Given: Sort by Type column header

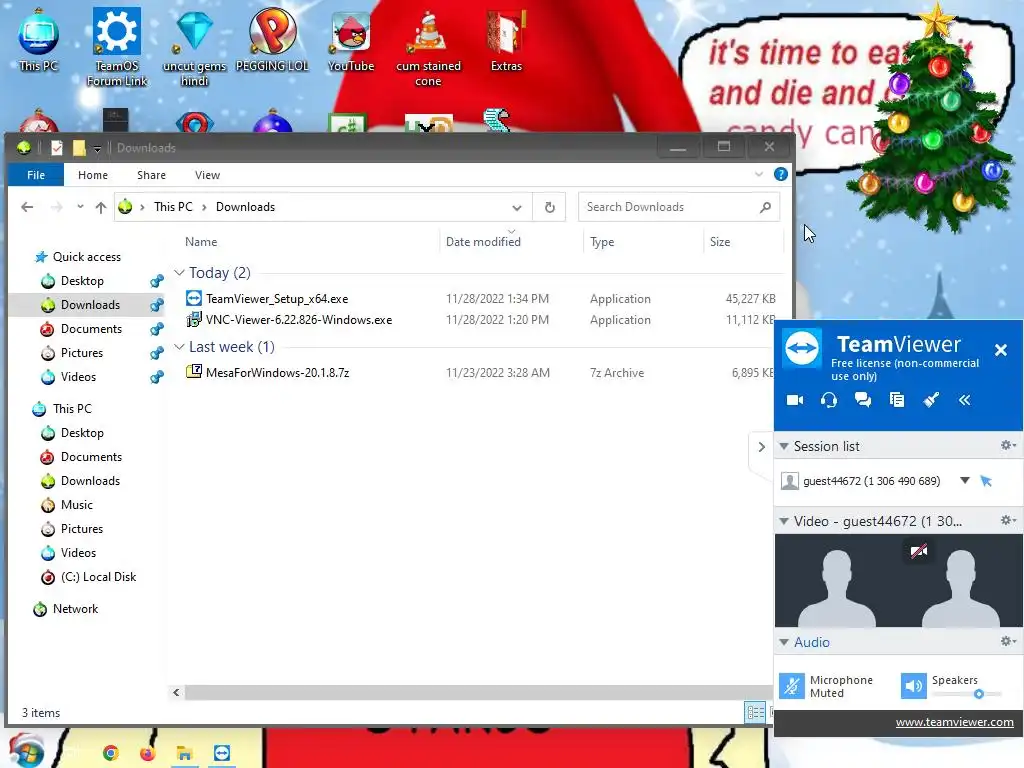Looking at the screenshot, I should (601, 242).
